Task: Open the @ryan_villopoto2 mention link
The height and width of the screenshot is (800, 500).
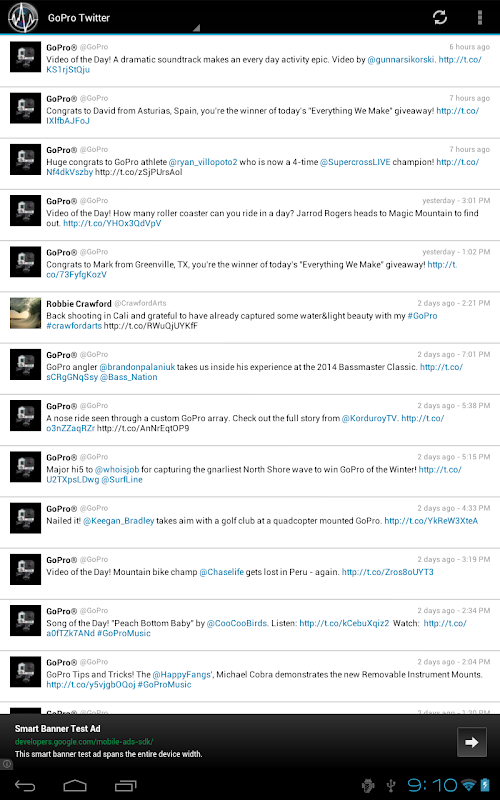Action: [203, 162]
